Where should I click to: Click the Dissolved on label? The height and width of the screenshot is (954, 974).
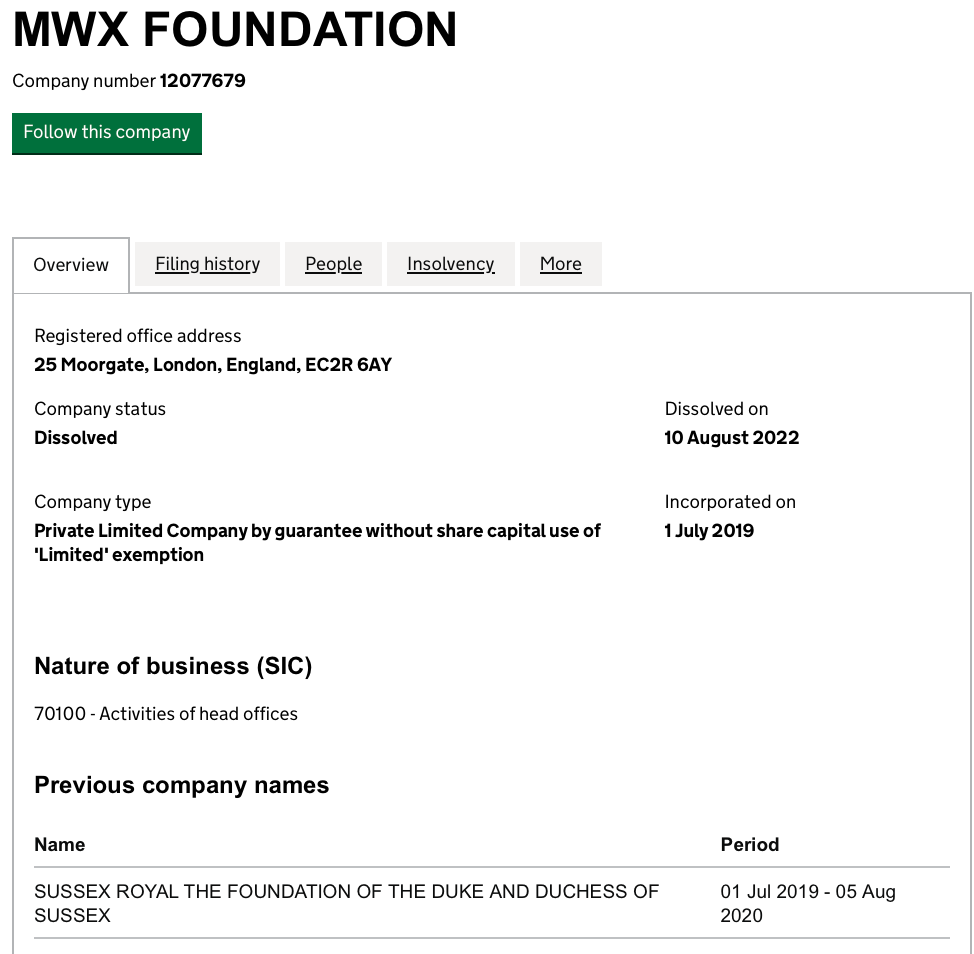(716, 409)
